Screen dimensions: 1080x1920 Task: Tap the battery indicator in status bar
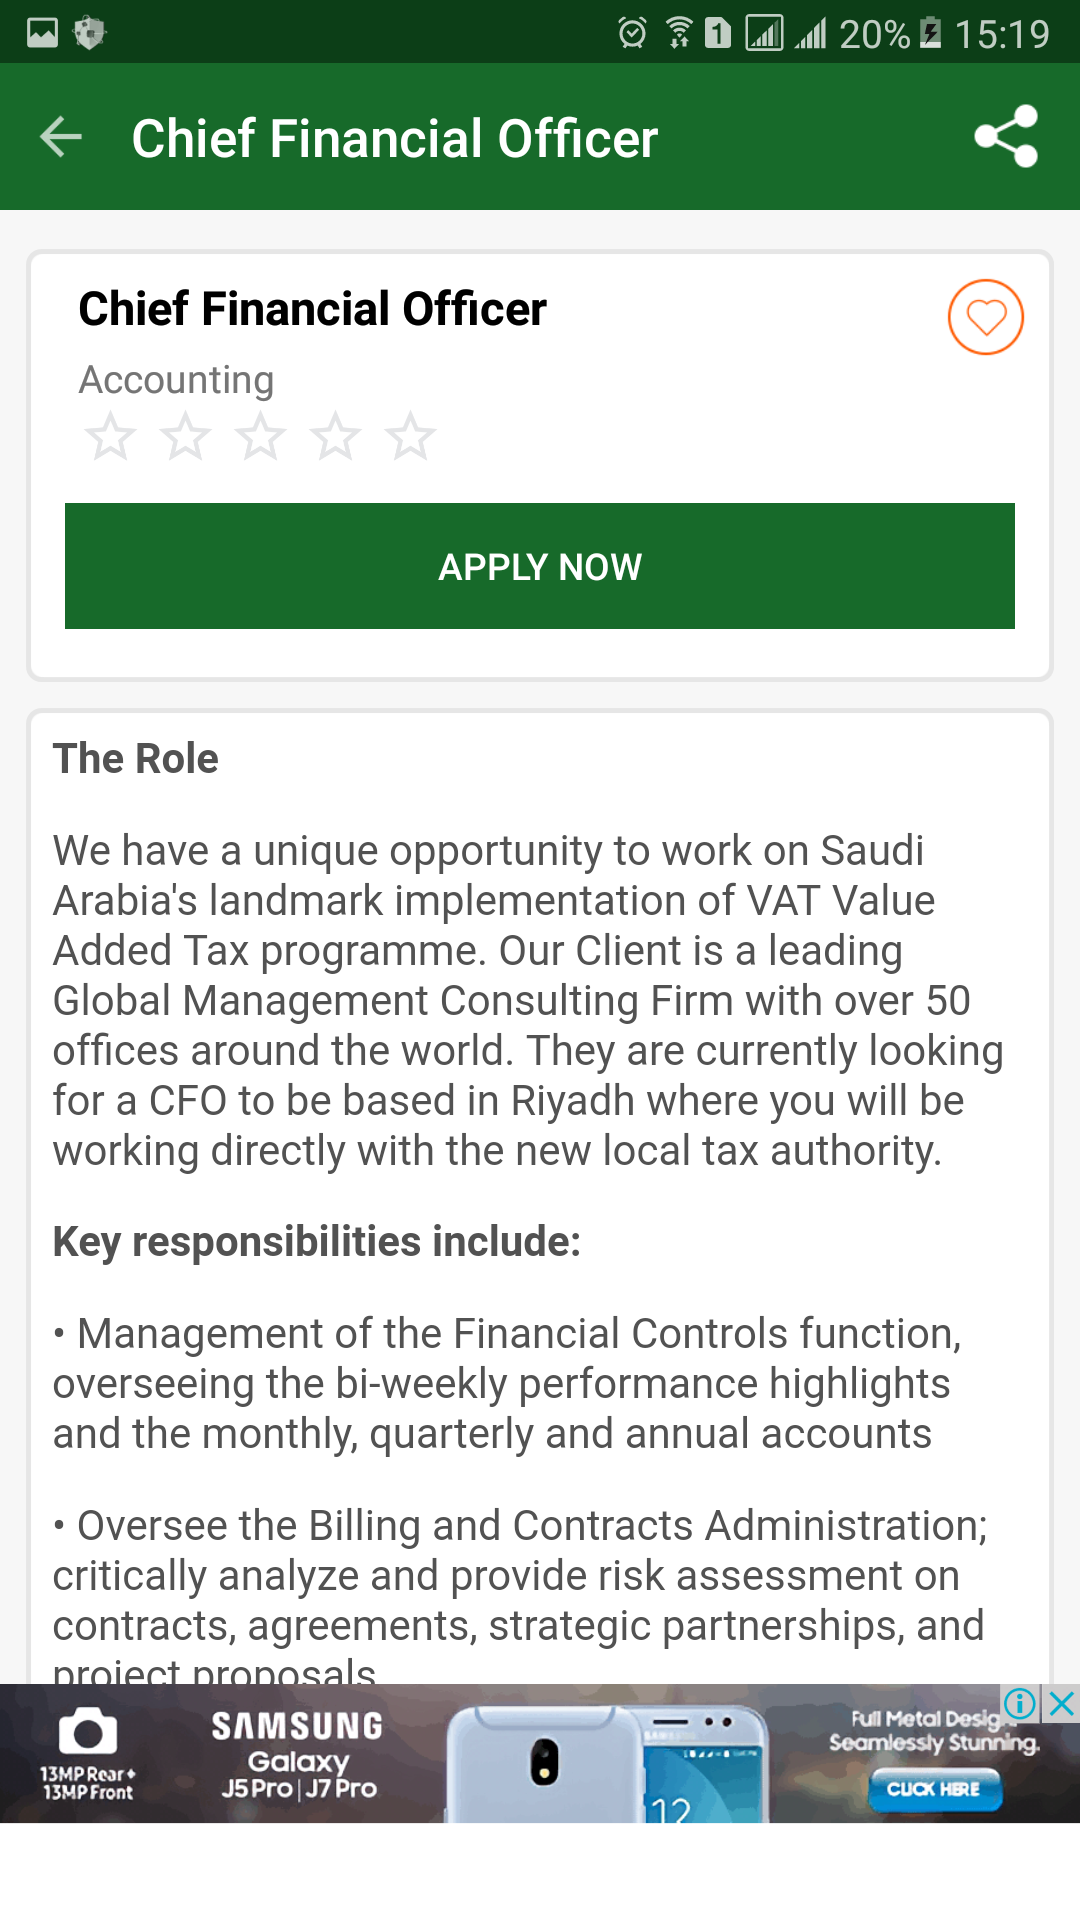931,33
